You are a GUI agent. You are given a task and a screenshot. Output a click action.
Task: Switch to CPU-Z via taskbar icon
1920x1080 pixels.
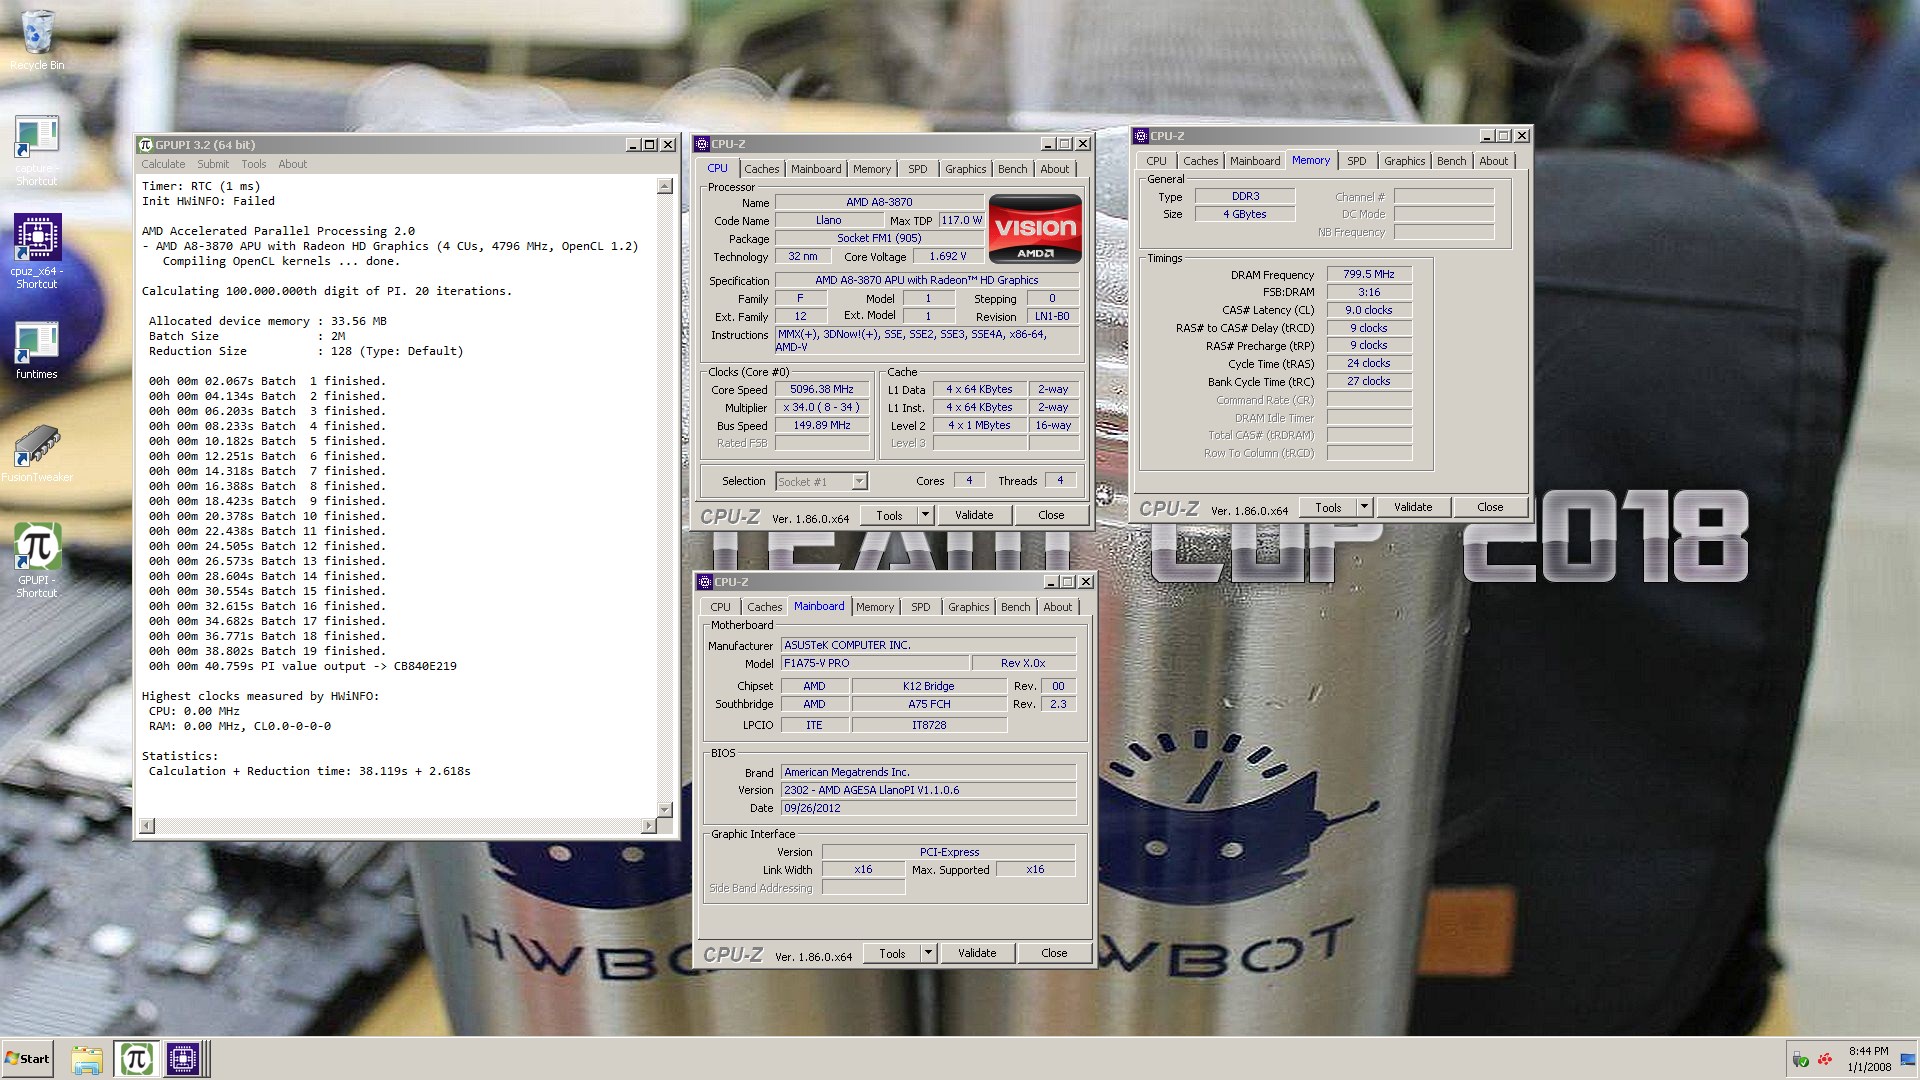pyautogui.click(x=183, y=1059)
